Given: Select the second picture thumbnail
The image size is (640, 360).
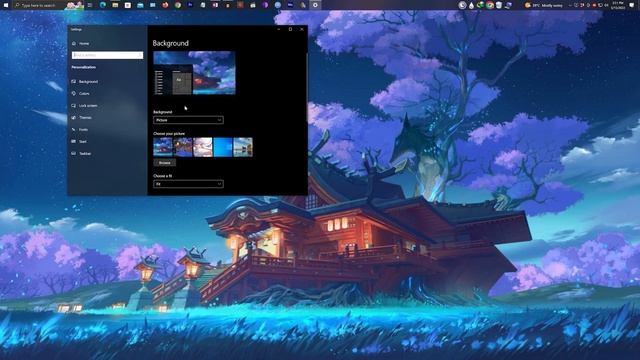Looking at the screenshot, I should (182, 147).
